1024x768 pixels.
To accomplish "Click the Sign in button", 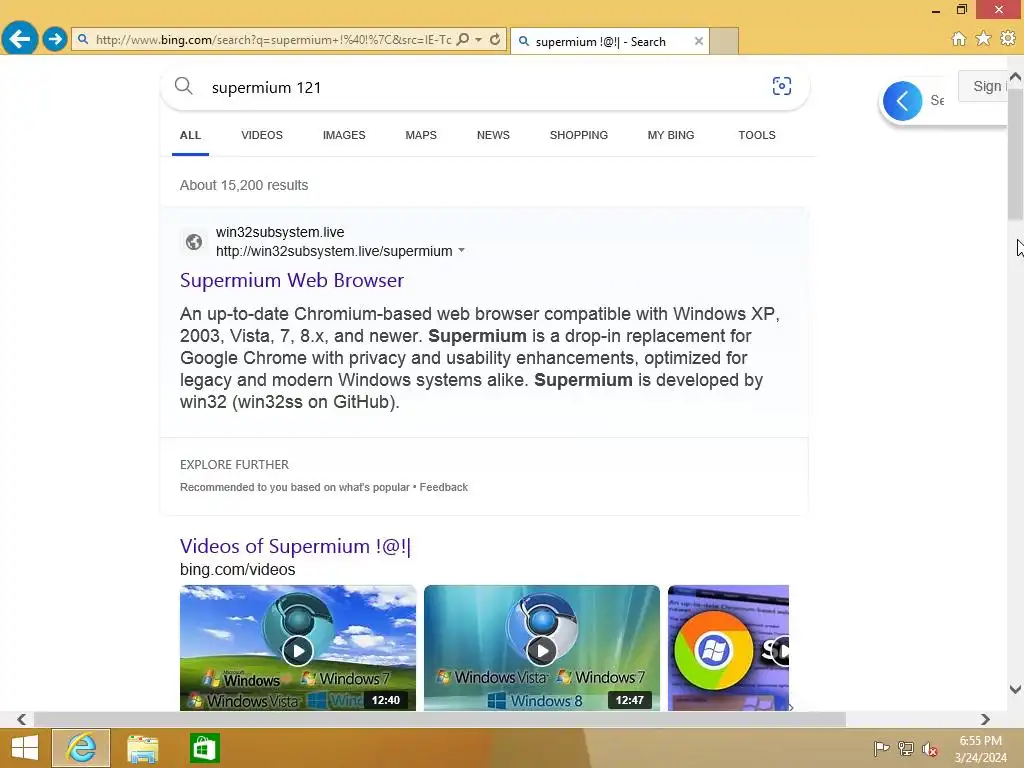I will (x=983, y=86).
